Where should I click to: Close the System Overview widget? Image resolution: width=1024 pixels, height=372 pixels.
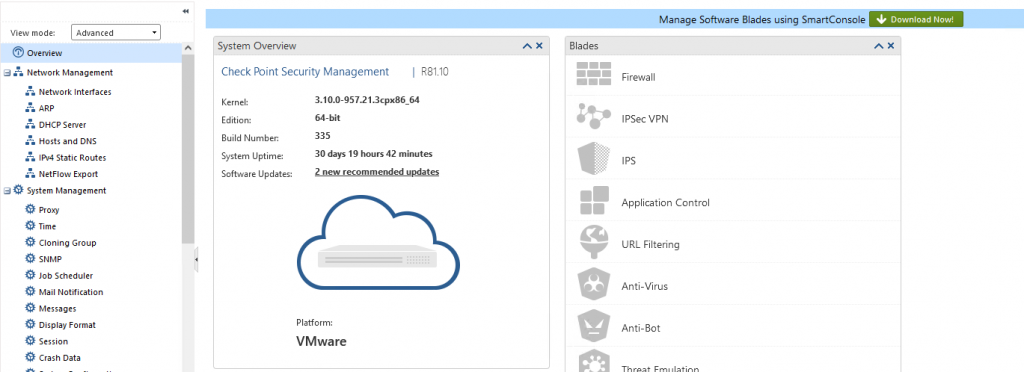coord(539,46)
